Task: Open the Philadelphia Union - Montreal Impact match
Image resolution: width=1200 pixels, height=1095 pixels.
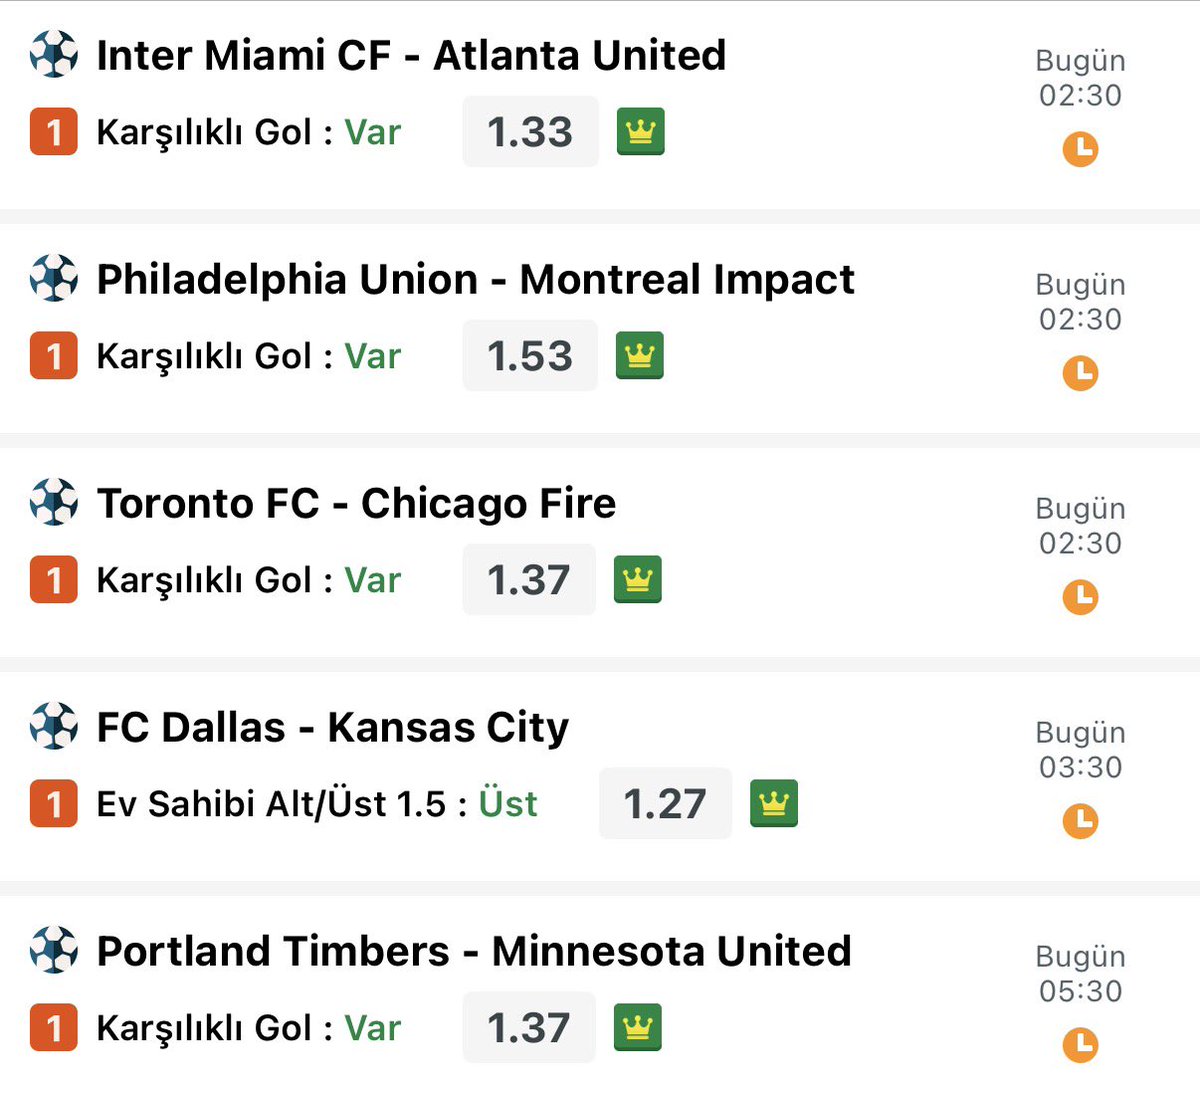Action: pos(475,279)
